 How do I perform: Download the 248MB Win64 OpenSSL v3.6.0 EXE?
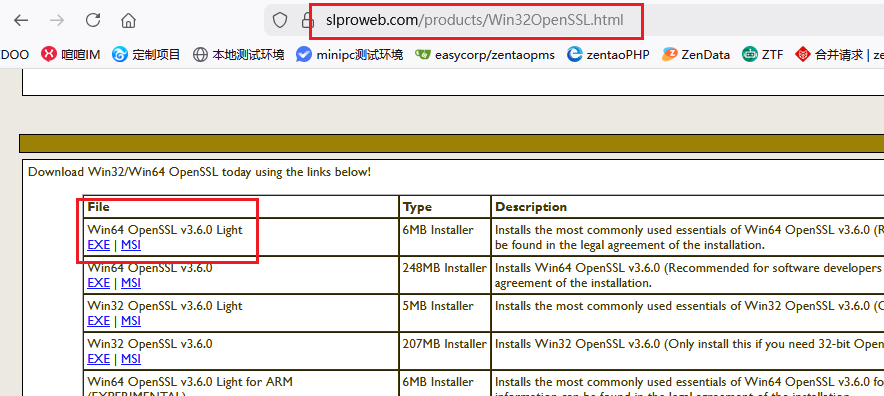coord(99,283)
